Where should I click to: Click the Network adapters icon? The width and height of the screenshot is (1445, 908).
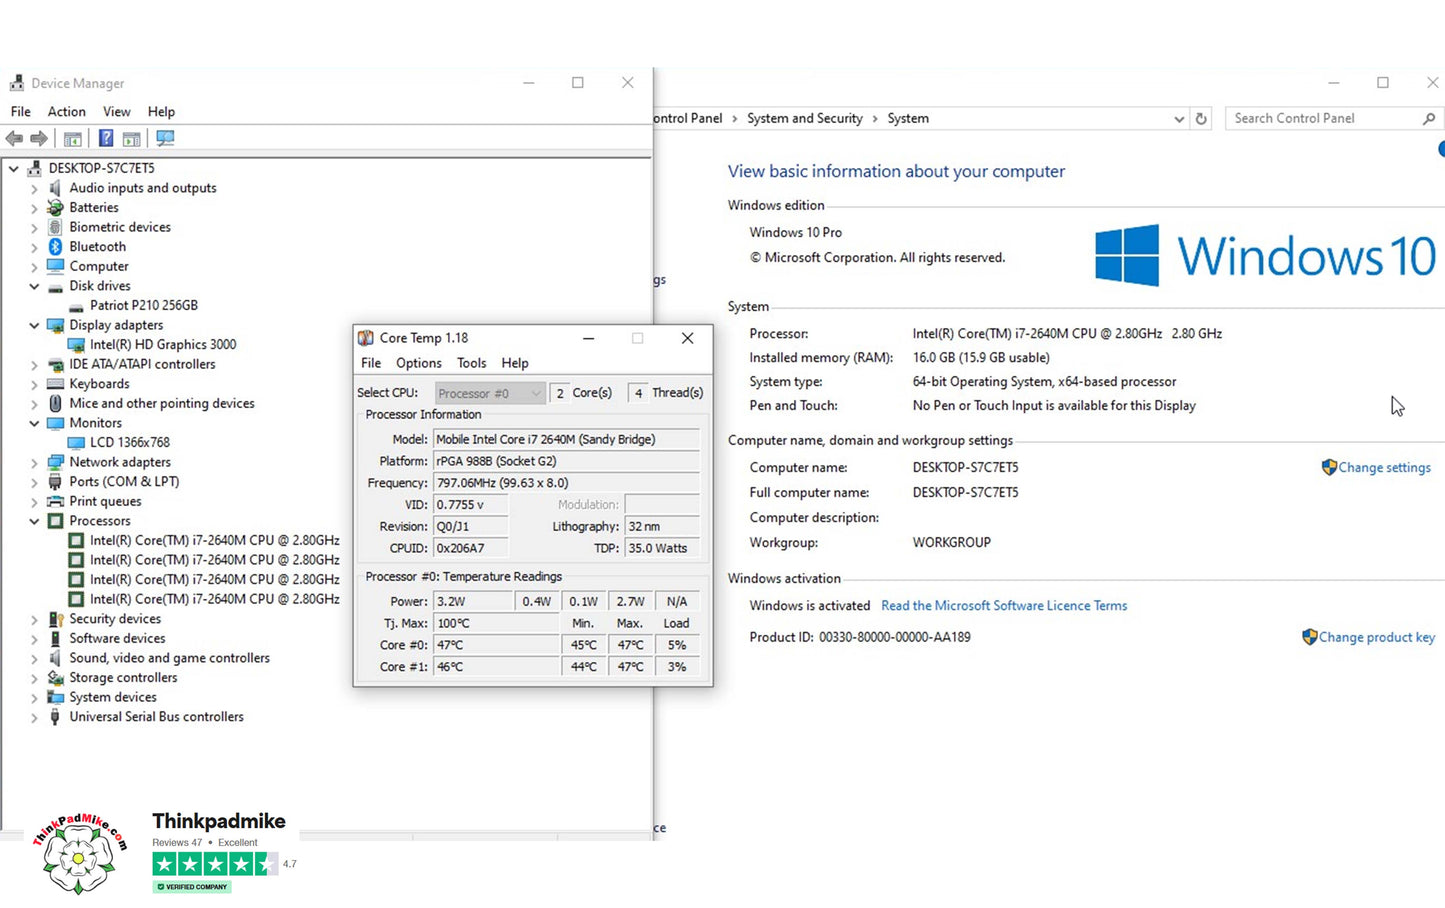55,462
